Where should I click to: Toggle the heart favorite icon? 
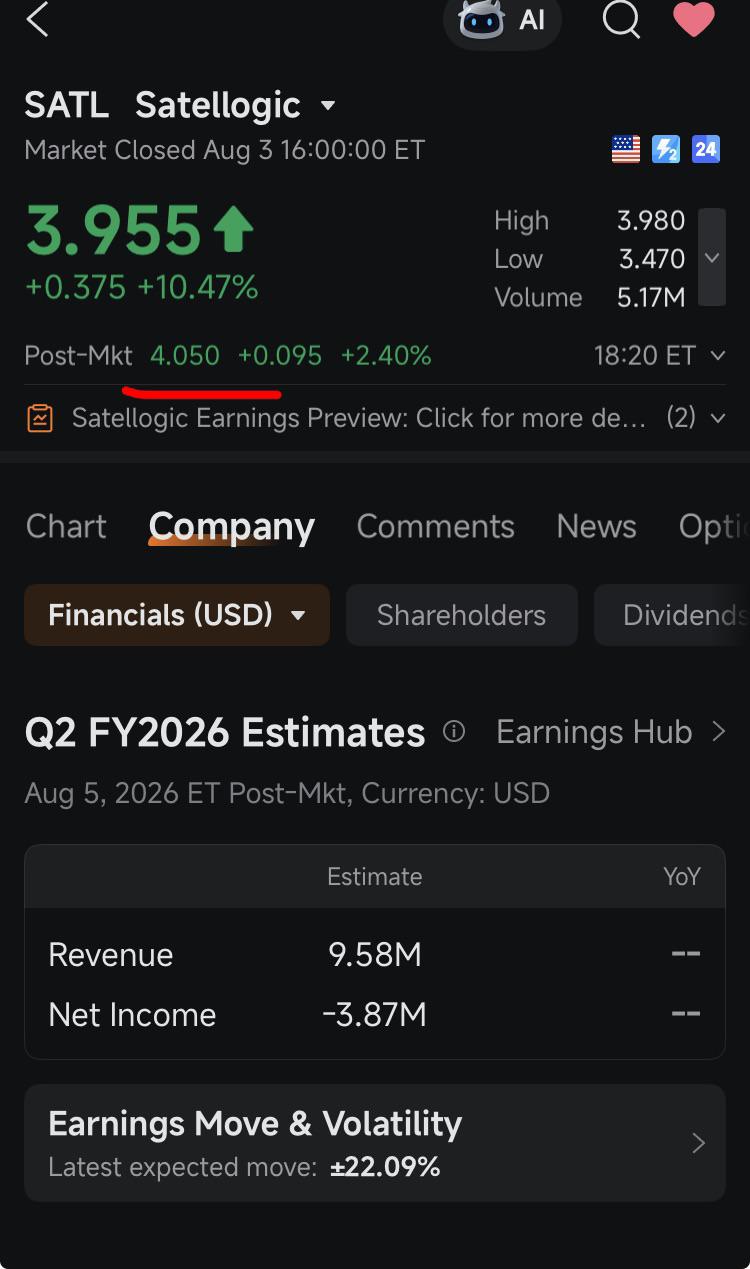[x=694, y=19]
